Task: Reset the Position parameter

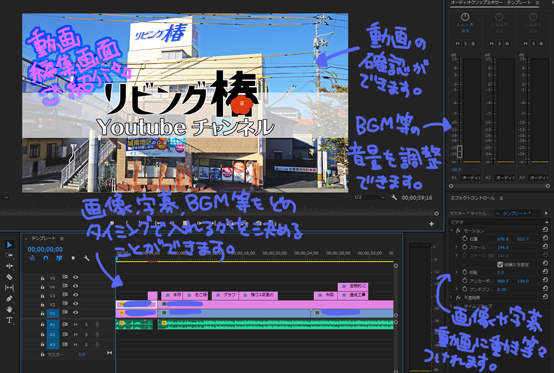Action: [545, 239]
